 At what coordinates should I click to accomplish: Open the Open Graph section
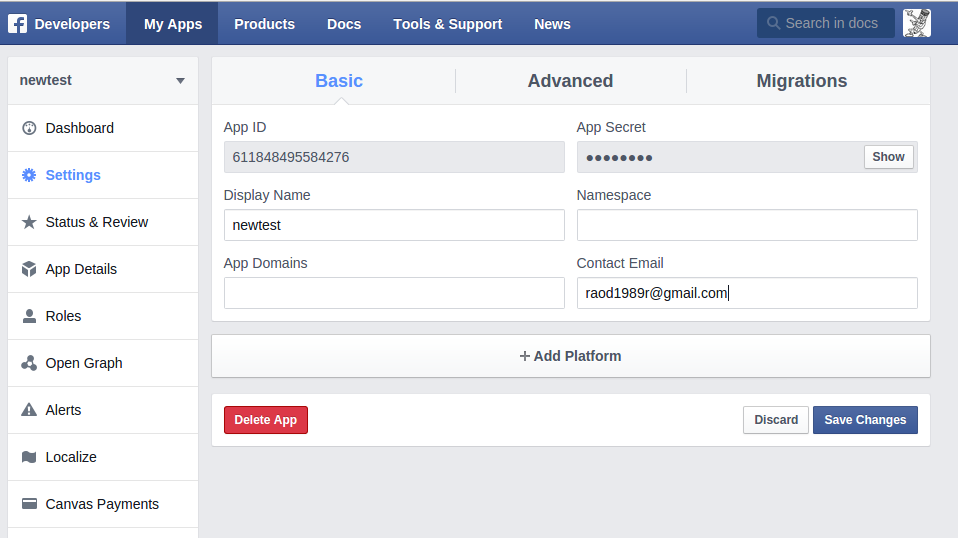(x=103, y=363)
